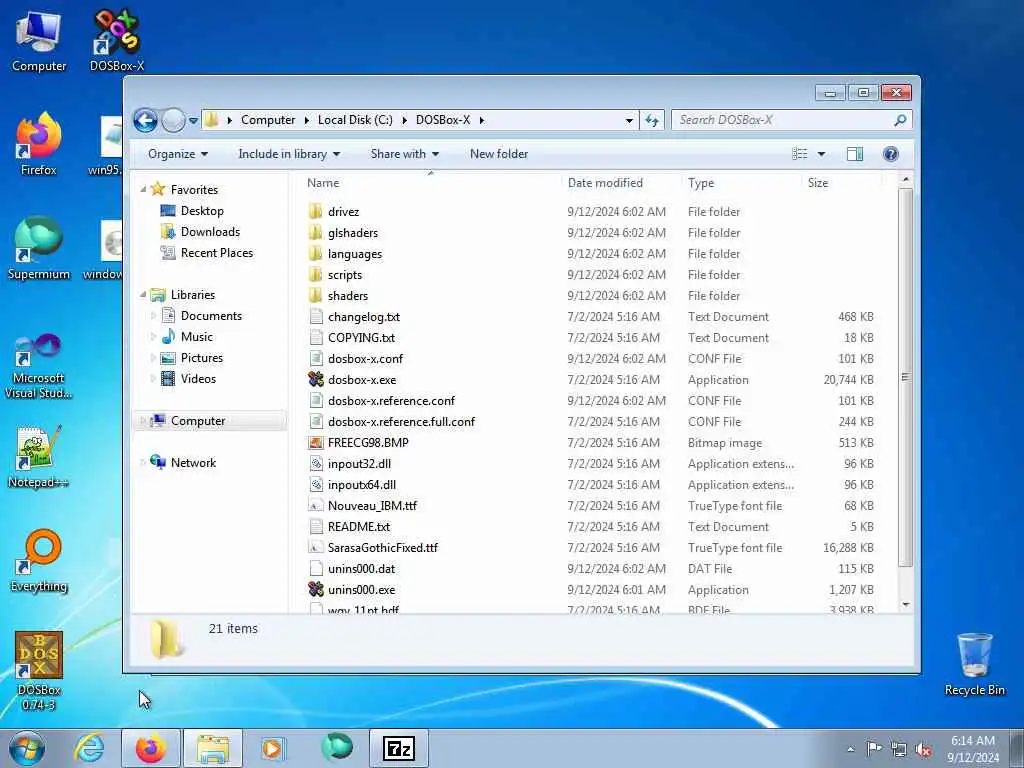
Task: Open the Organize menu
Action: (x=178, y=154)
